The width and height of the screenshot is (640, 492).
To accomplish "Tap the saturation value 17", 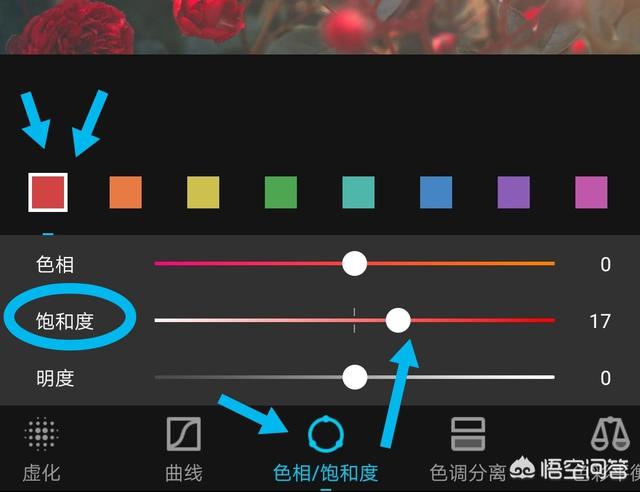I will (x=600, y=321).
